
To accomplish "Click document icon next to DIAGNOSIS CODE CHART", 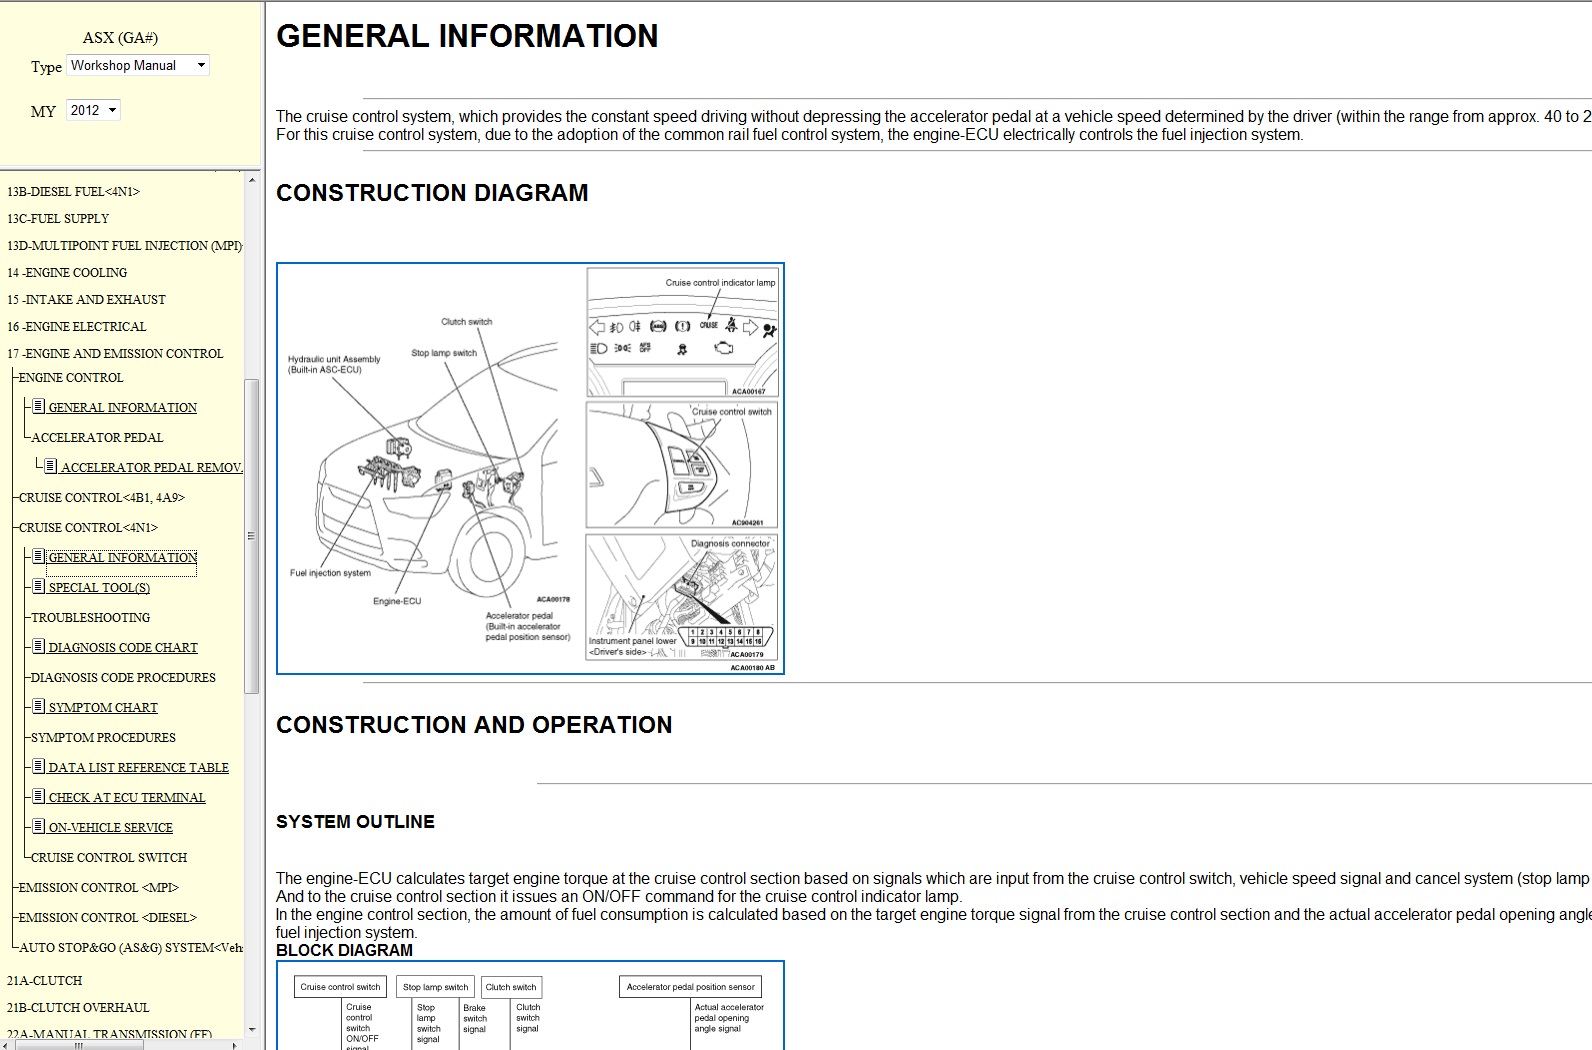I will pyautogui.click(x=38, y=647).
